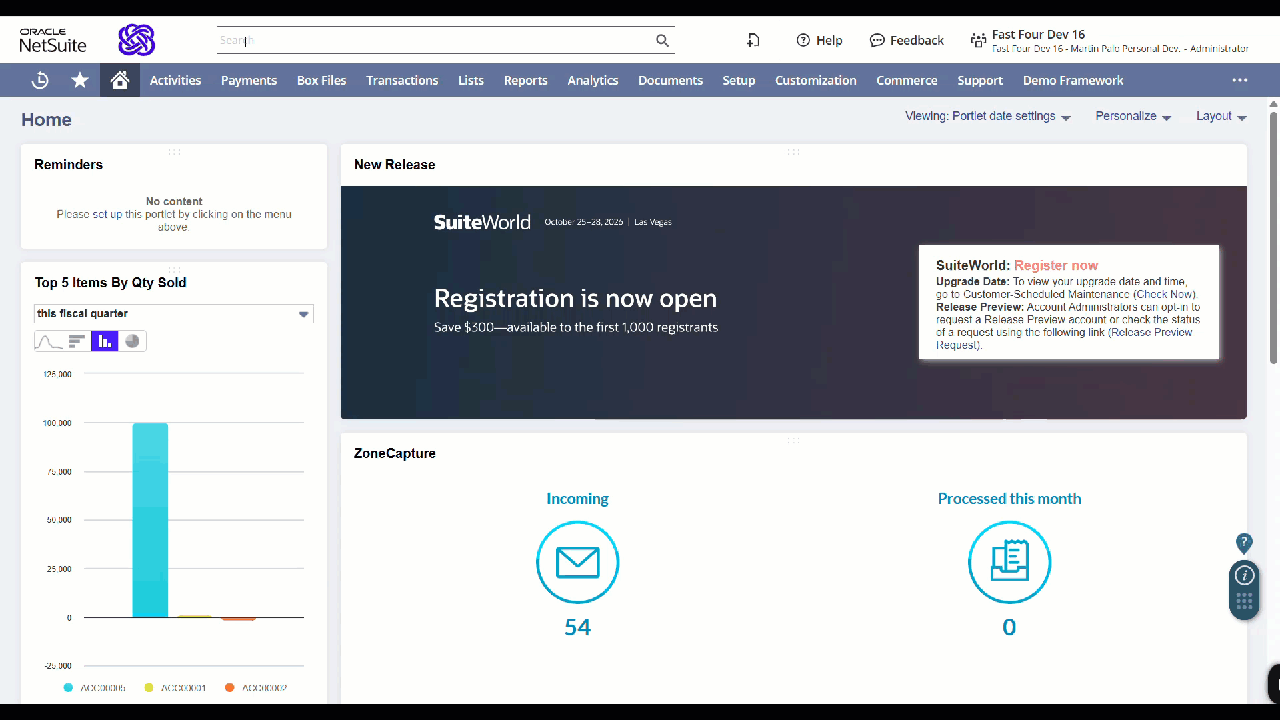
Task: Click the search magnifier icon
Action: tap(662, 40)
